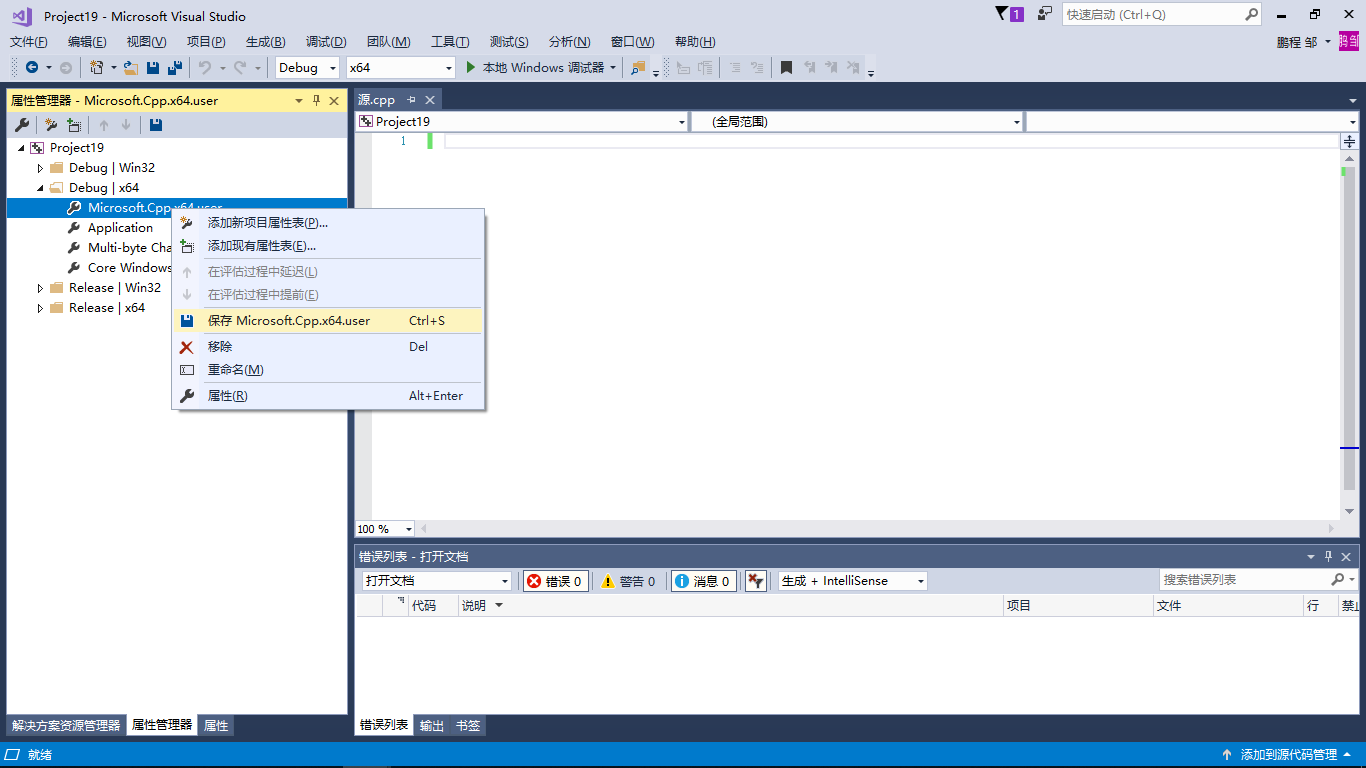Click the Save icon in Property Manager toolbar
Image resolution: width=1366 pixels, height=768 pixels.
[156, 124]
